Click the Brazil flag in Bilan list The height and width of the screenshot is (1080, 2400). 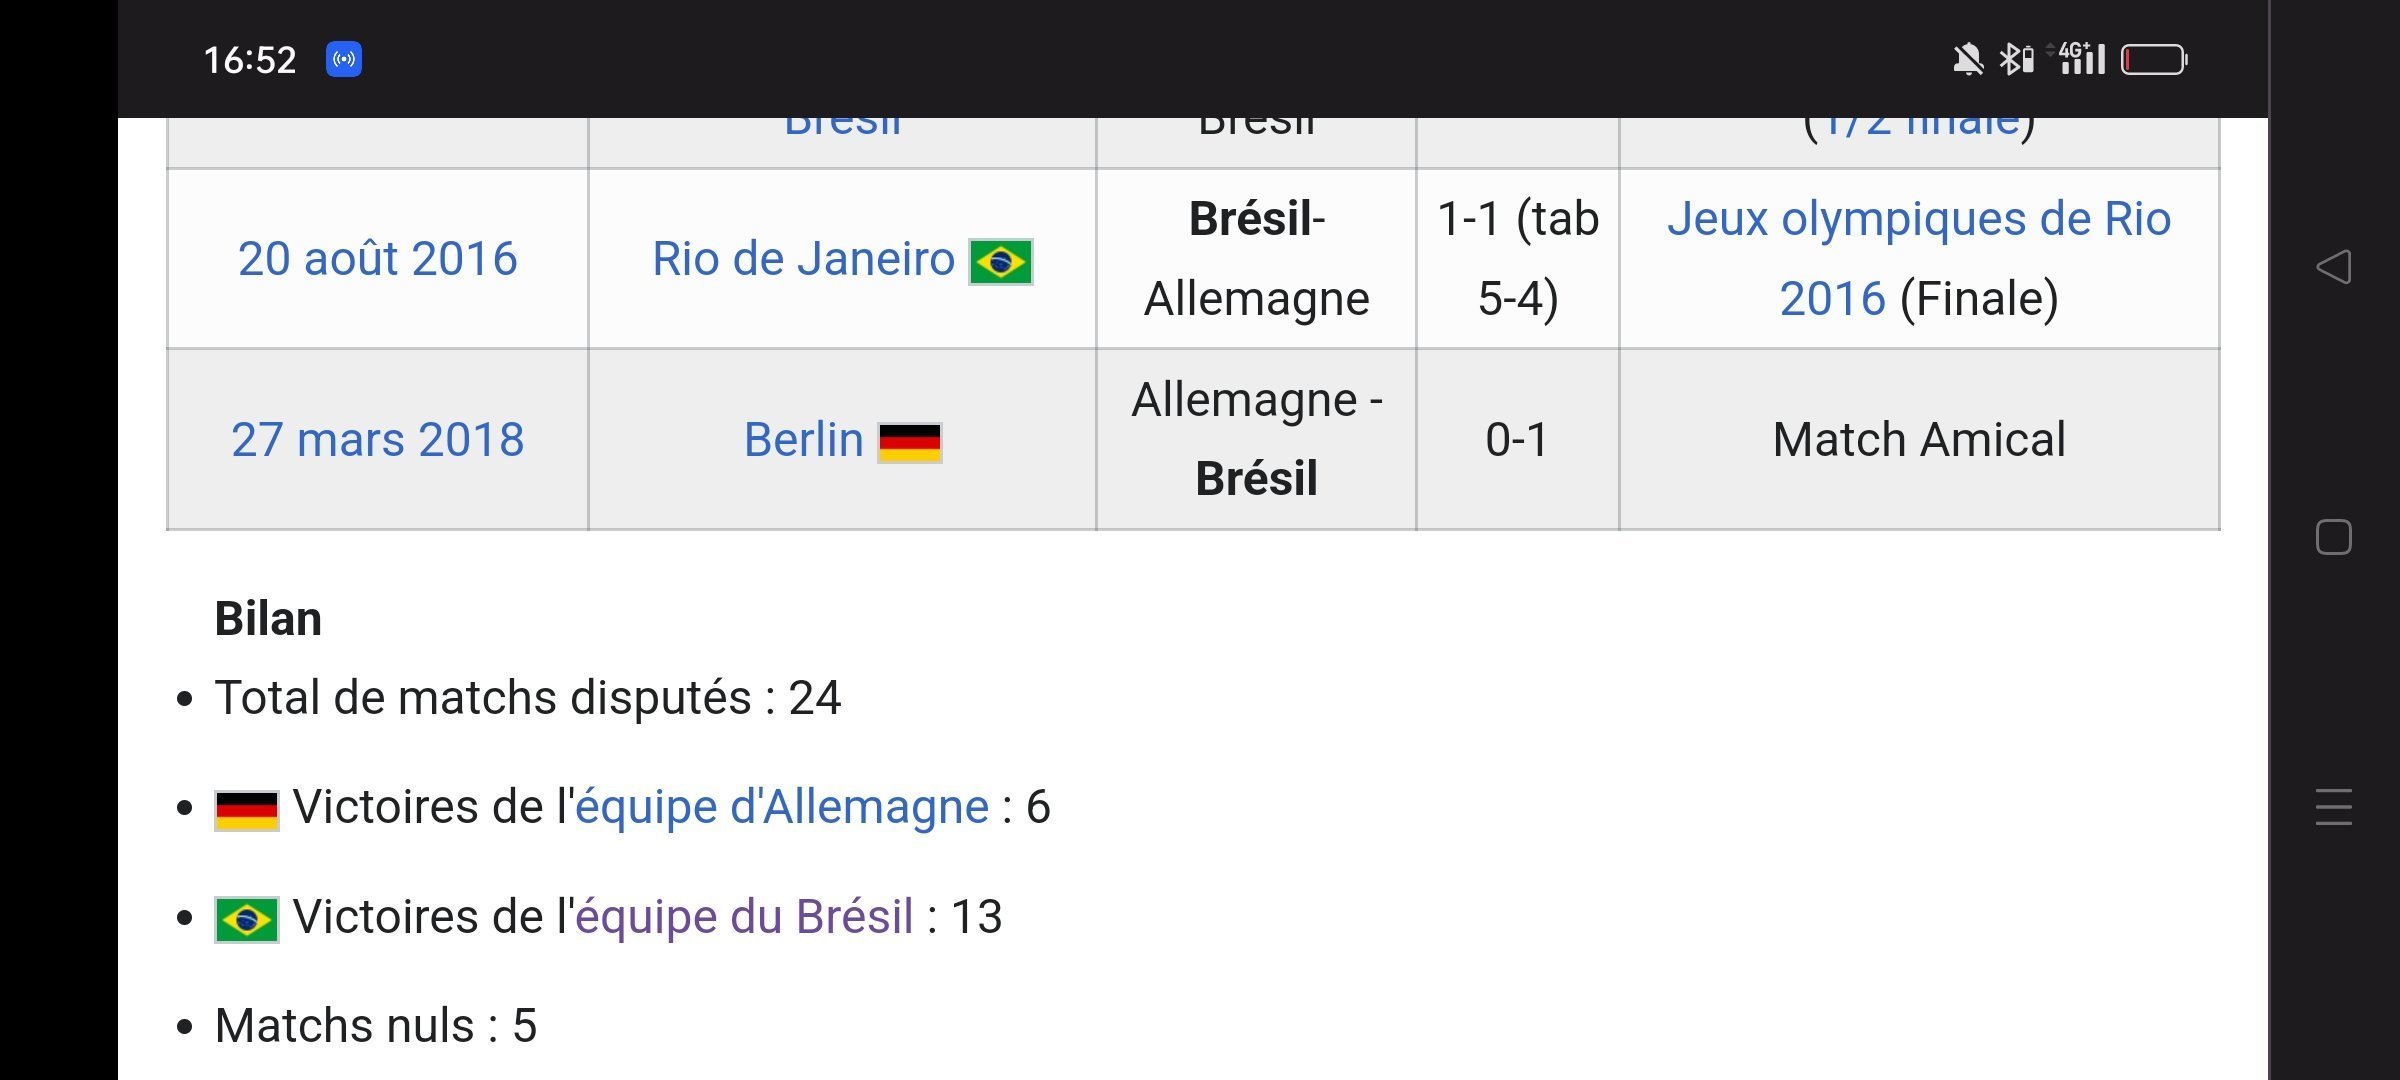pyautogui.click(x=246, y=919)
